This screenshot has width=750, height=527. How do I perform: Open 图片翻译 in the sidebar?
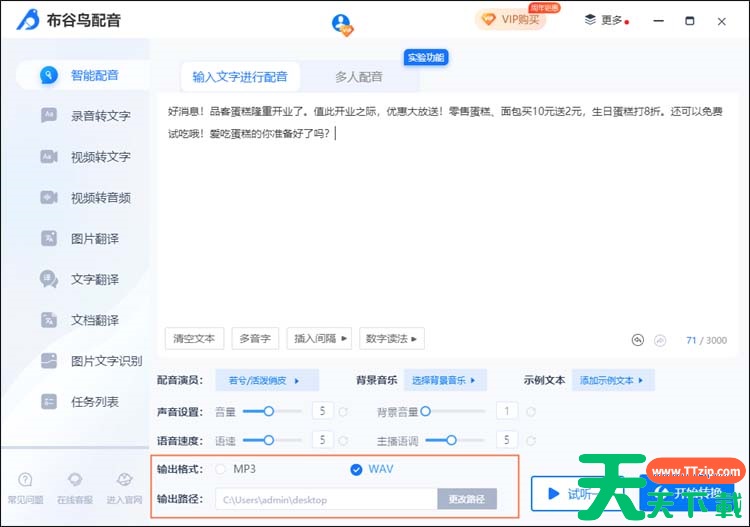click(80, 238)
